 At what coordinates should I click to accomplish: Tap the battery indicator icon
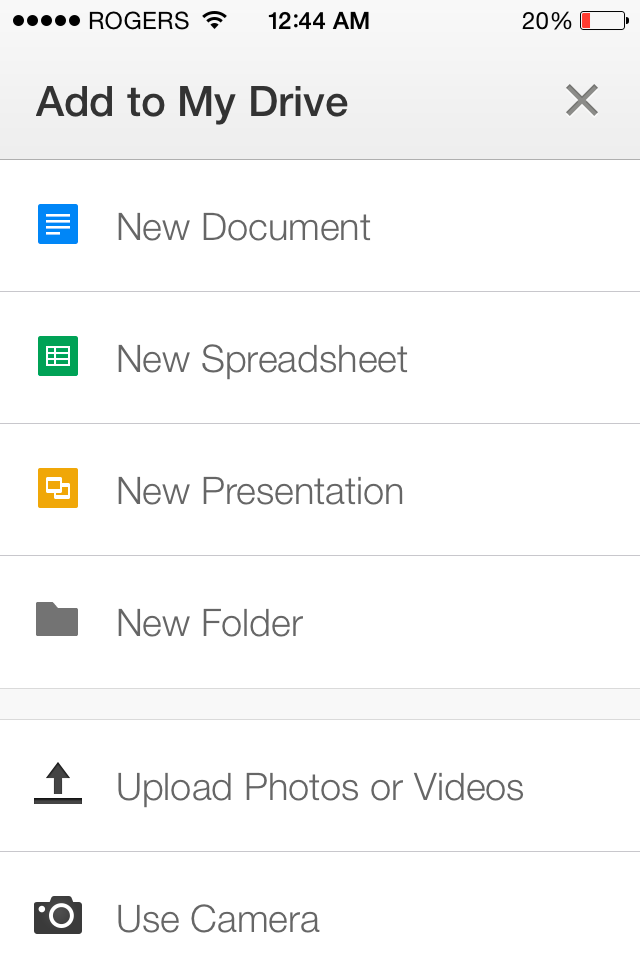pyautogui.click(x=604, y=21)
